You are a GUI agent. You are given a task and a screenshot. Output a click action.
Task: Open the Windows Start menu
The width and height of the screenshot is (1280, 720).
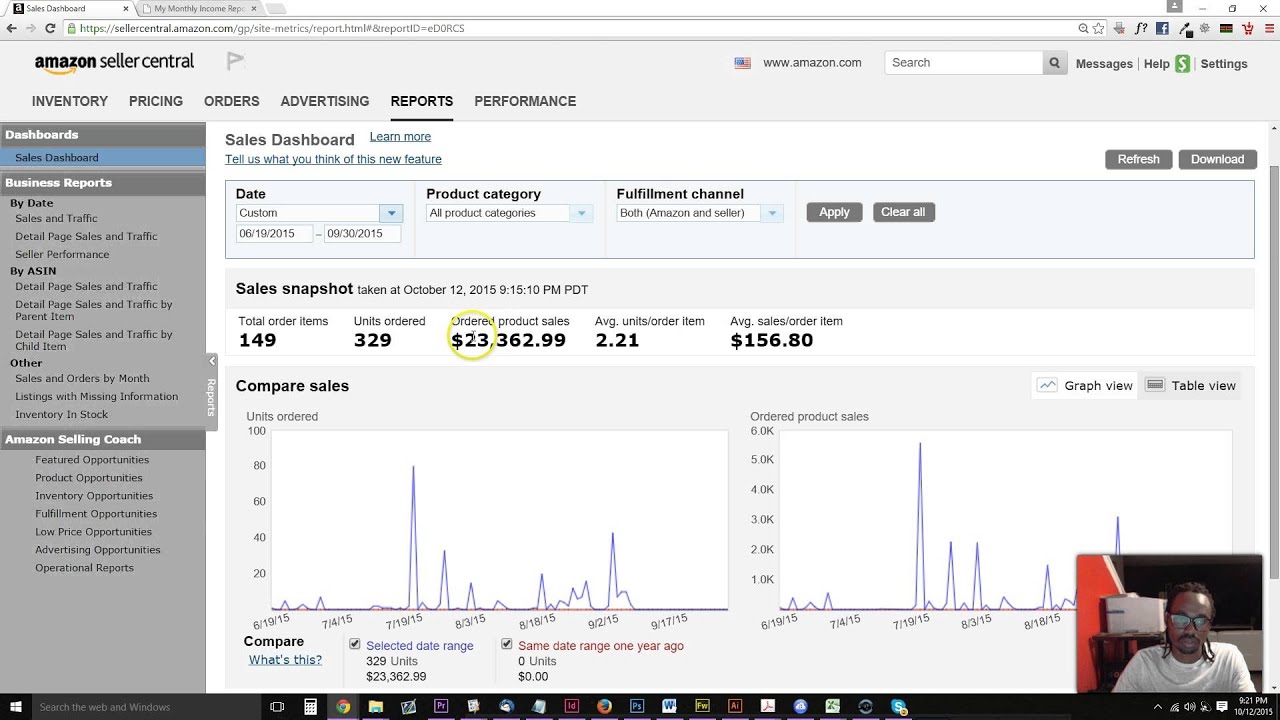16,707
